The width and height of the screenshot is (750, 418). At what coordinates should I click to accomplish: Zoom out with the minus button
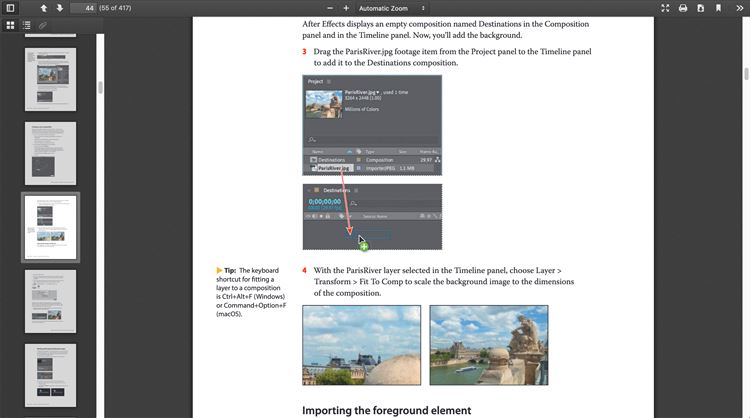(x=330, y=8)
